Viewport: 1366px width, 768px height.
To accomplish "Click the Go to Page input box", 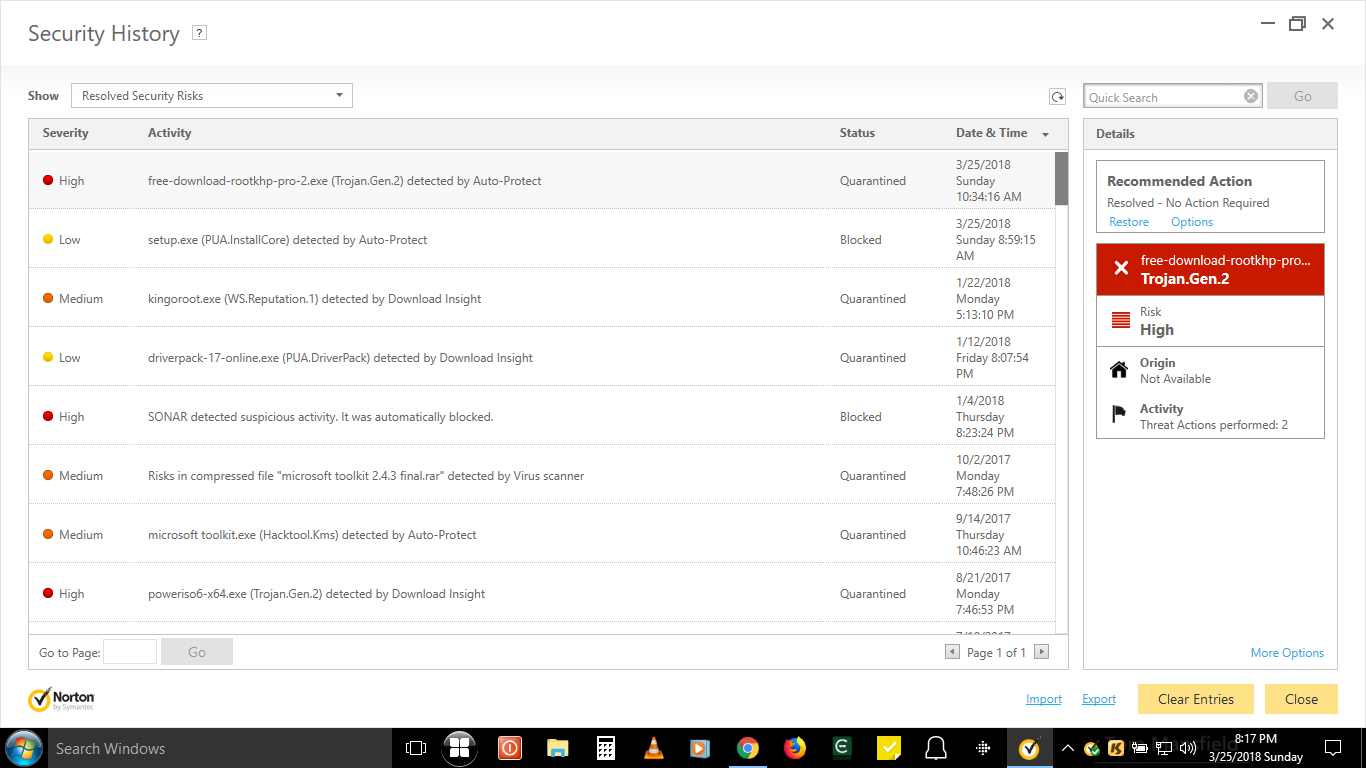I will pyautogui.click(x=130, y=652).
